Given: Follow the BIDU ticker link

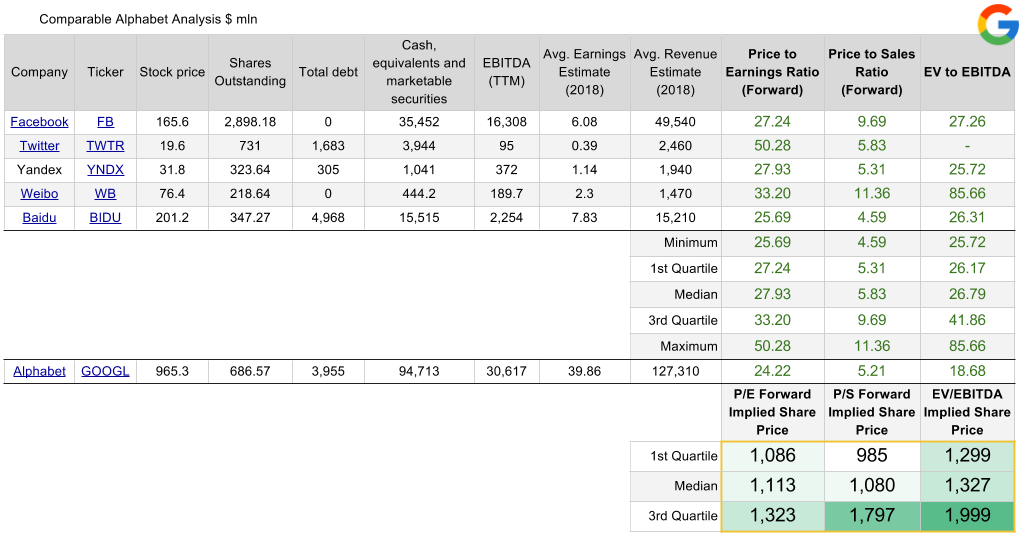Looking at the screenshot, I should pyautogui.click(x=105, y=218).
